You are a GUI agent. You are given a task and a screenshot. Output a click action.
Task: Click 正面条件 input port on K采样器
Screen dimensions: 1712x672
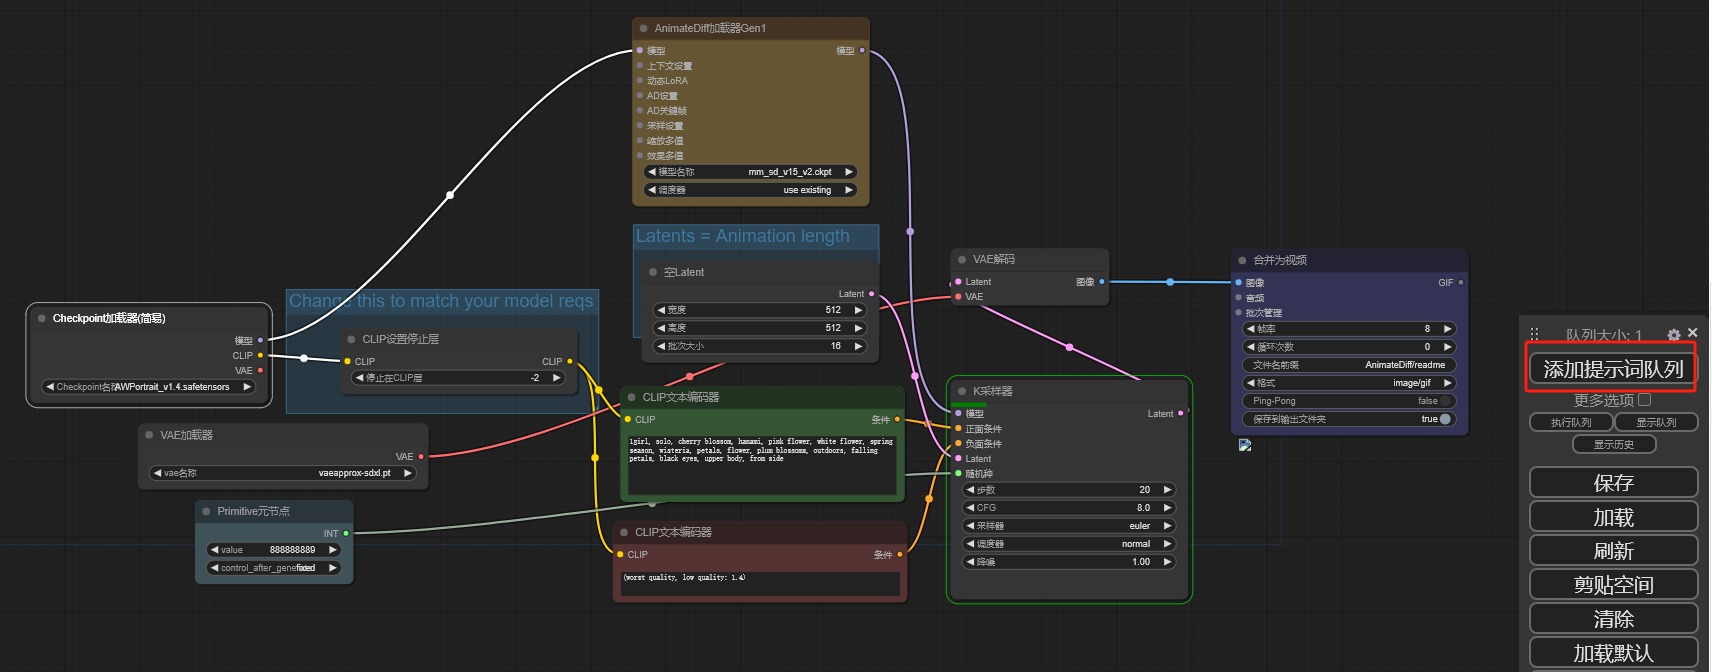click(958, 429)
